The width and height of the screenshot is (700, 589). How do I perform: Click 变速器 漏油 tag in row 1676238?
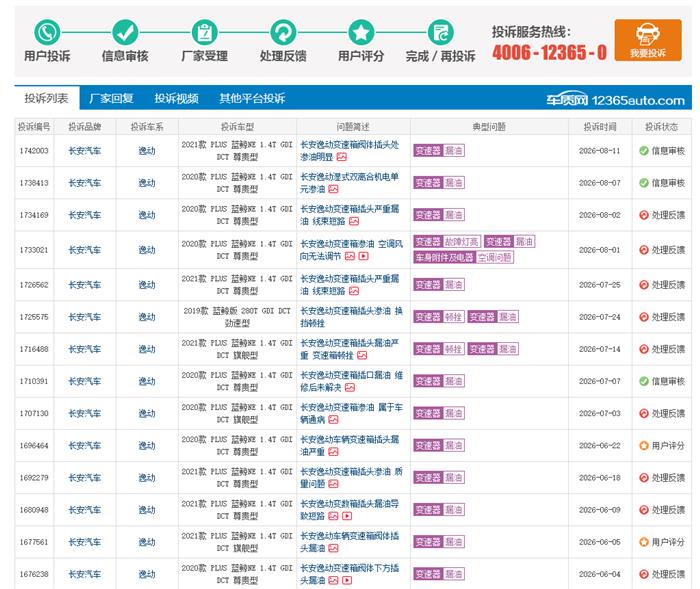[x=439, y=574]
